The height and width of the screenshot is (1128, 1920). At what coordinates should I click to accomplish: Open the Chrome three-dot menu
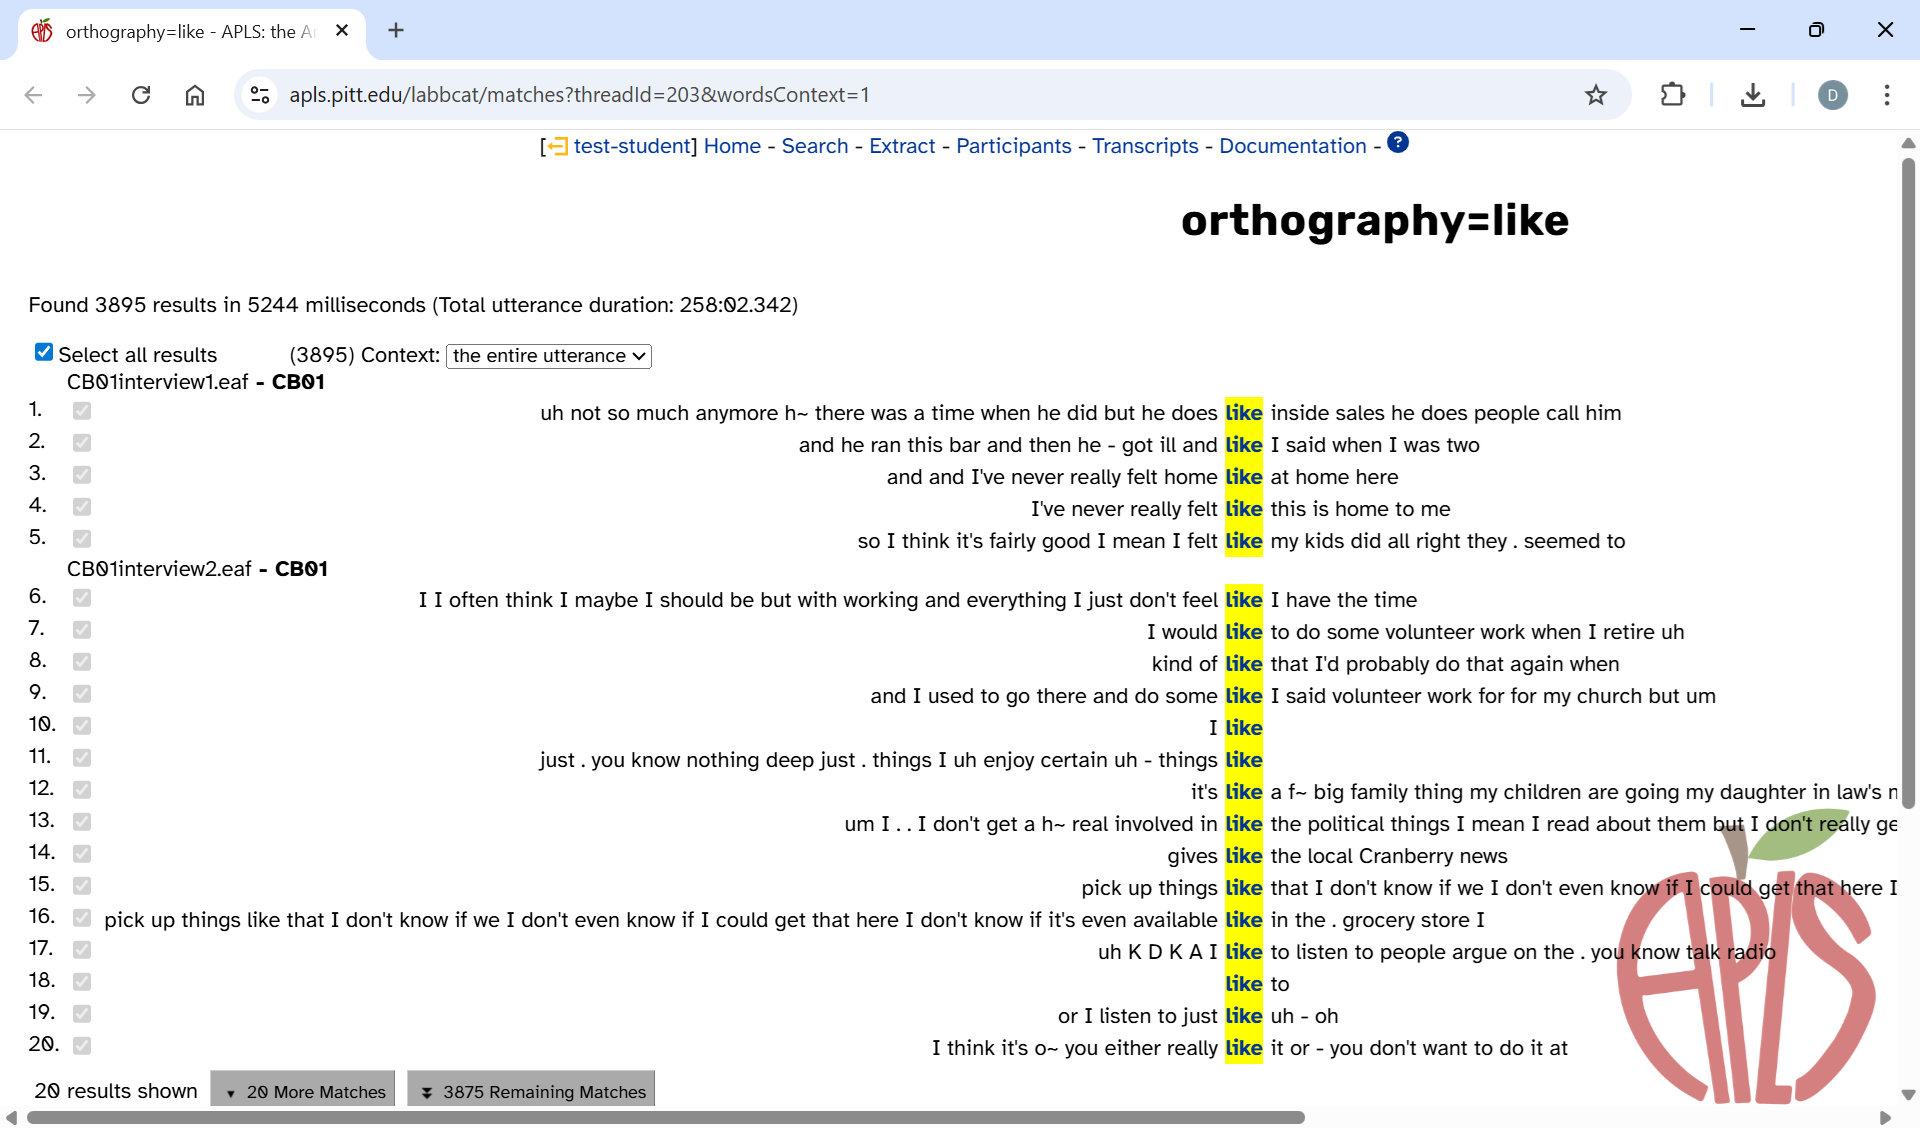click(1886, 95)
